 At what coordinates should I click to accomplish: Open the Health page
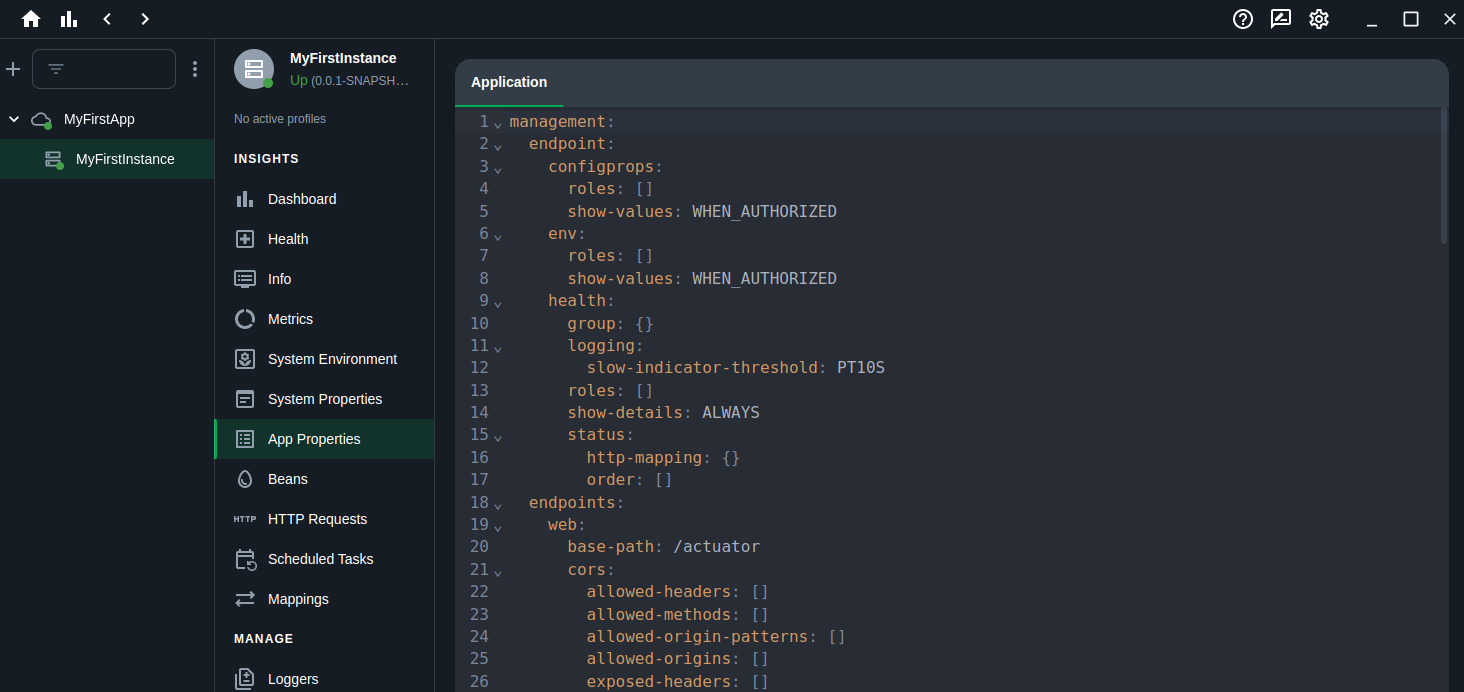(325, 239)
